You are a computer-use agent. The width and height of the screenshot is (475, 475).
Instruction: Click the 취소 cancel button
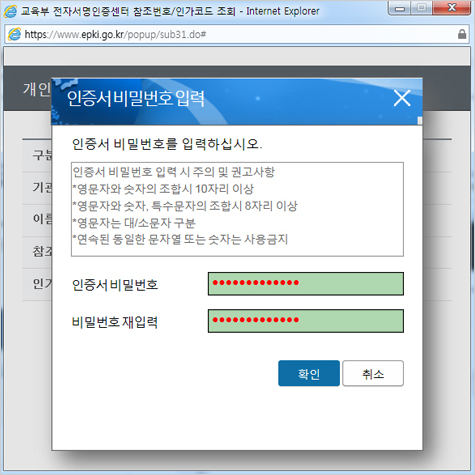(x=373, y=373)
